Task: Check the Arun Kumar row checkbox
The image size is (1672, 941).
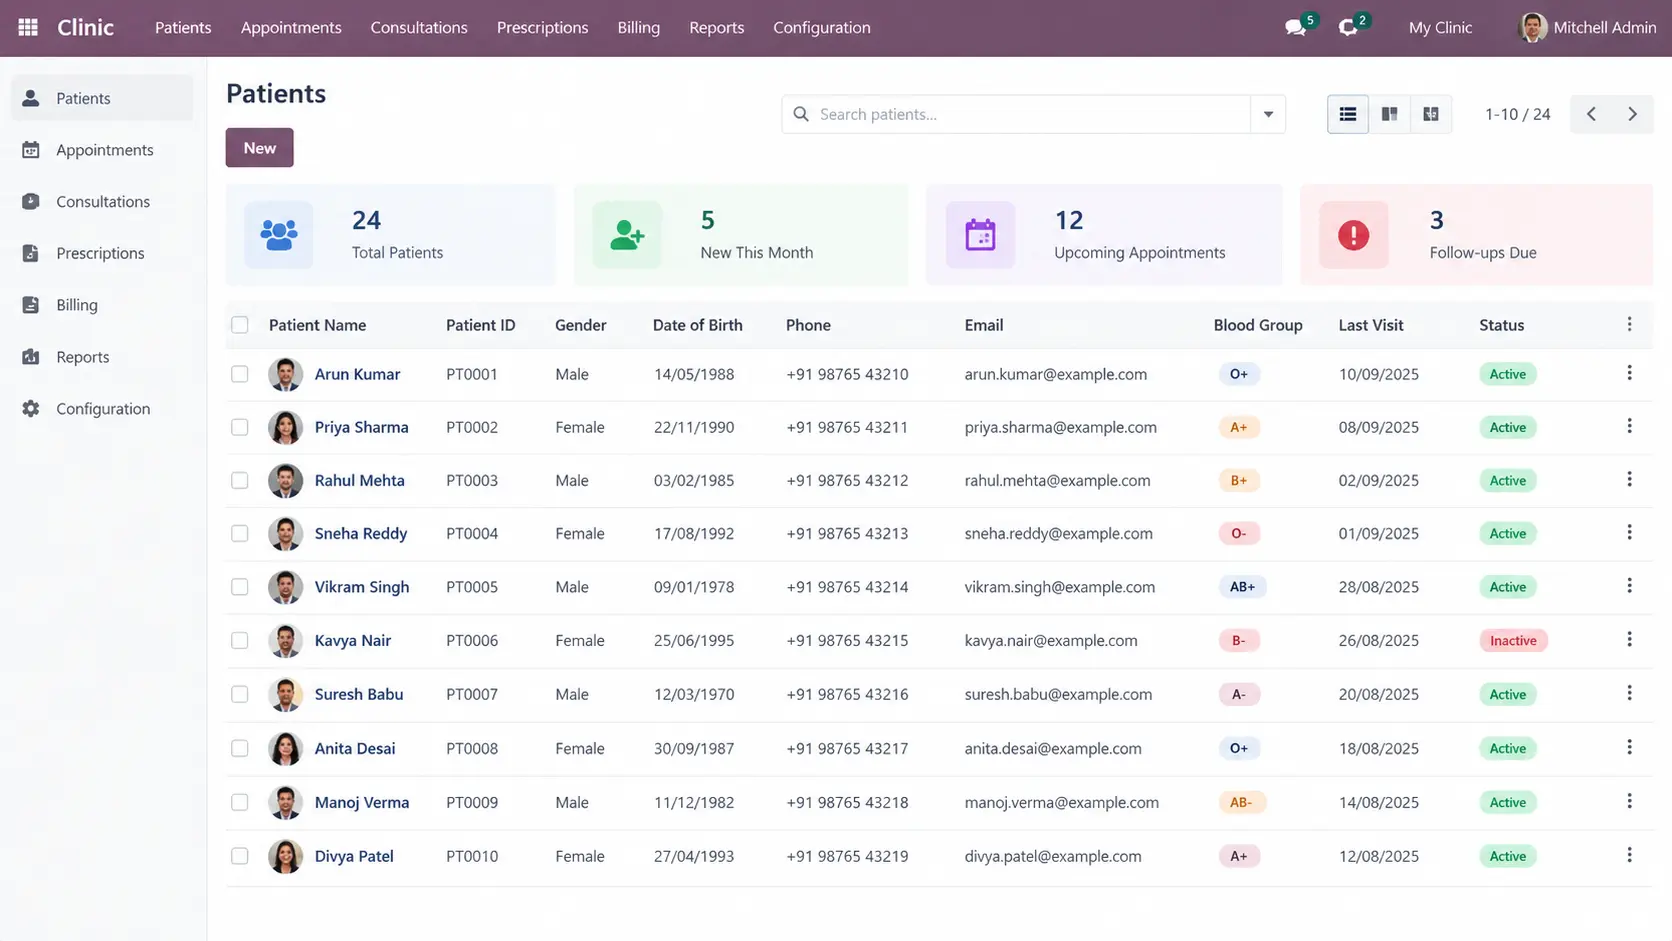Action: tap(240, 374)
